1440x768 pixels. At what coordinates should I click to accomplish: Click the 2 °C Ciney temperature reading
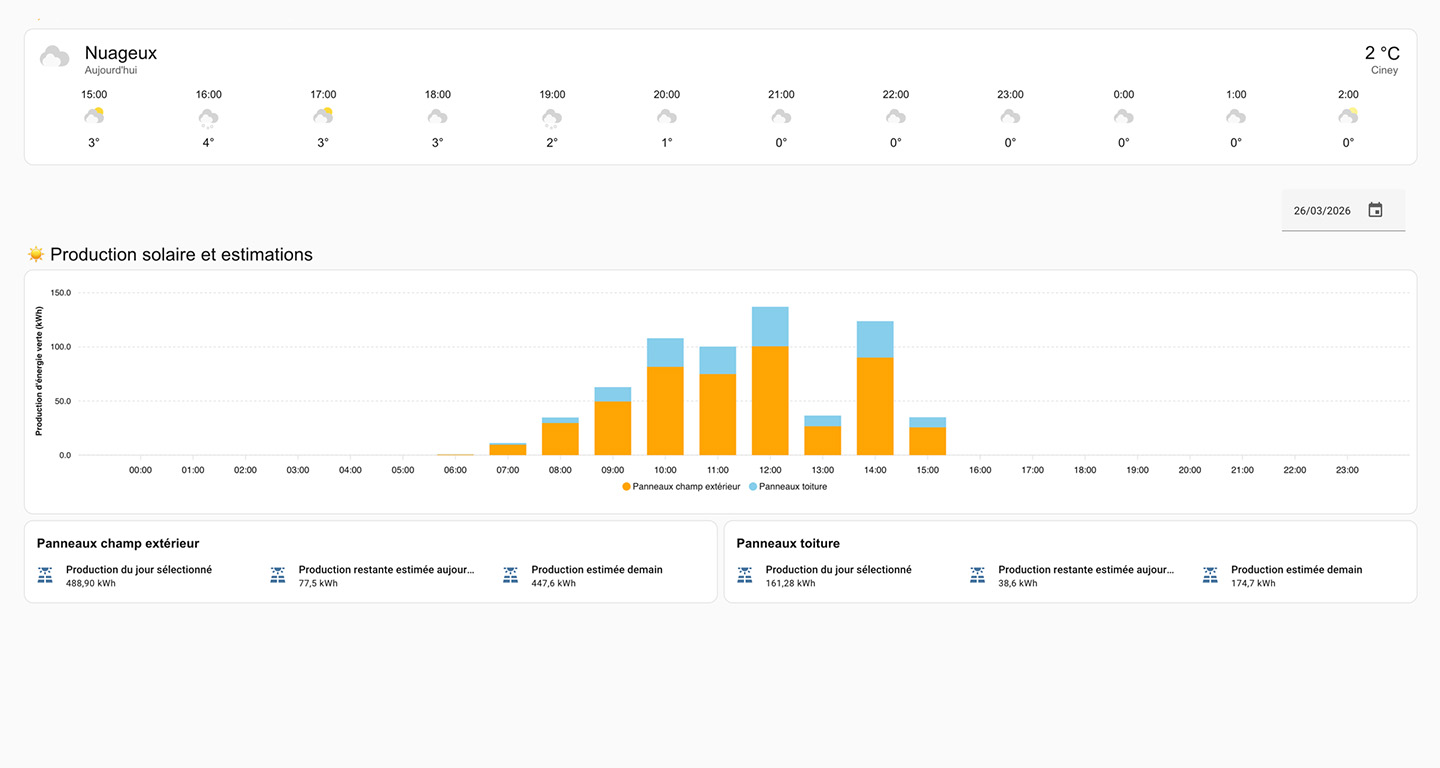[x=1381, y=54]
